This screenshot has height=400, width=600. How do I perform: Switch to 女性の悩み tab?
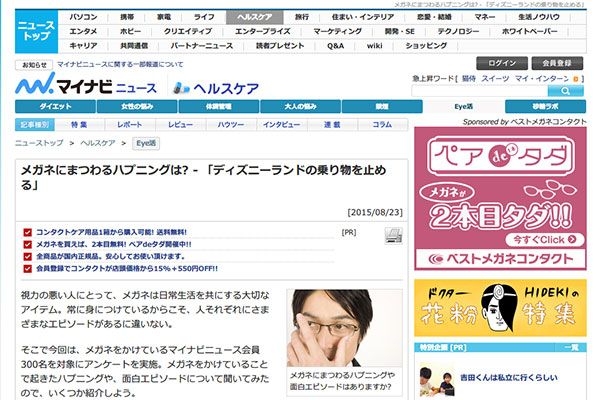(x=137, y=106)
